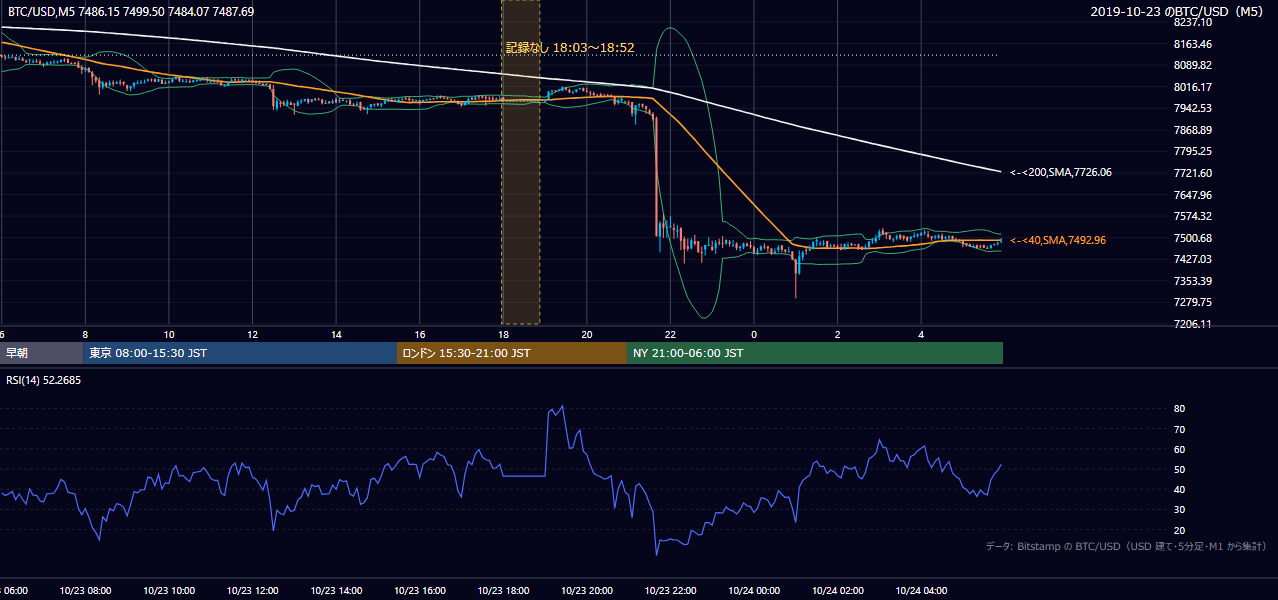Click the 10/23 16:00 time axis label
This screenshot has height=600, width=1278.
pos(419,591)
